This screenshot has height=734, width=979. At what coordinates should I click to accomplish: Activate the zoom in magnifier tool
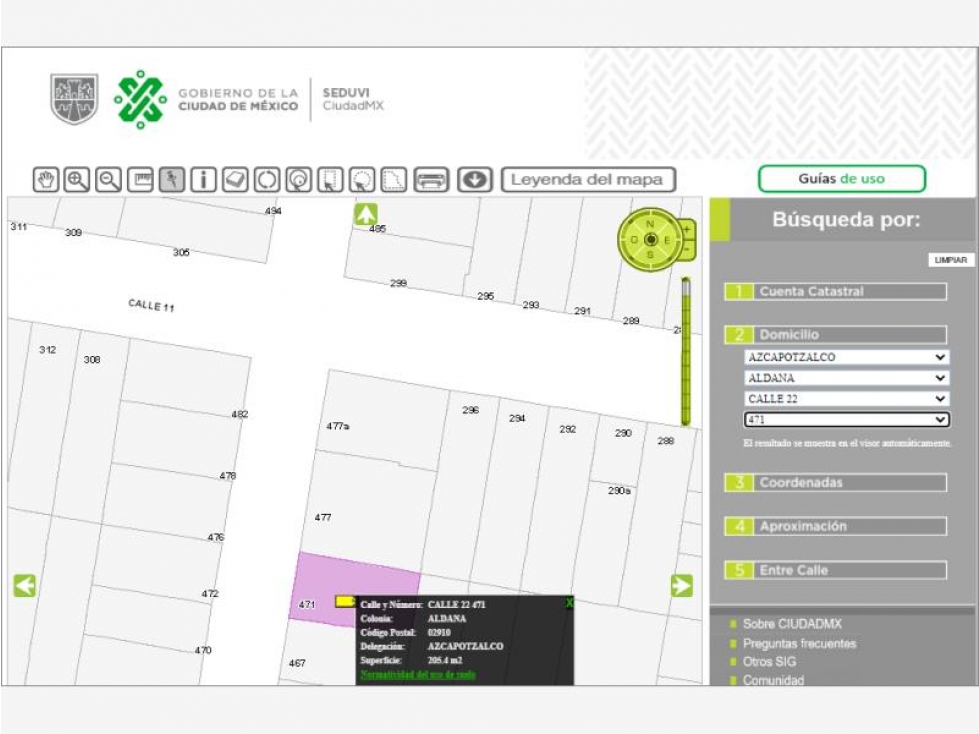[77, 180]
